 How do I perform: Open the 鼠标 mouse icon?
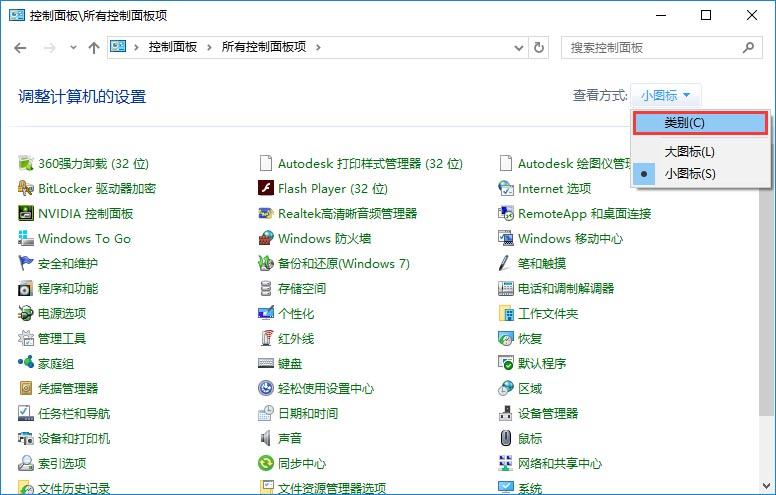pos(505,438)
